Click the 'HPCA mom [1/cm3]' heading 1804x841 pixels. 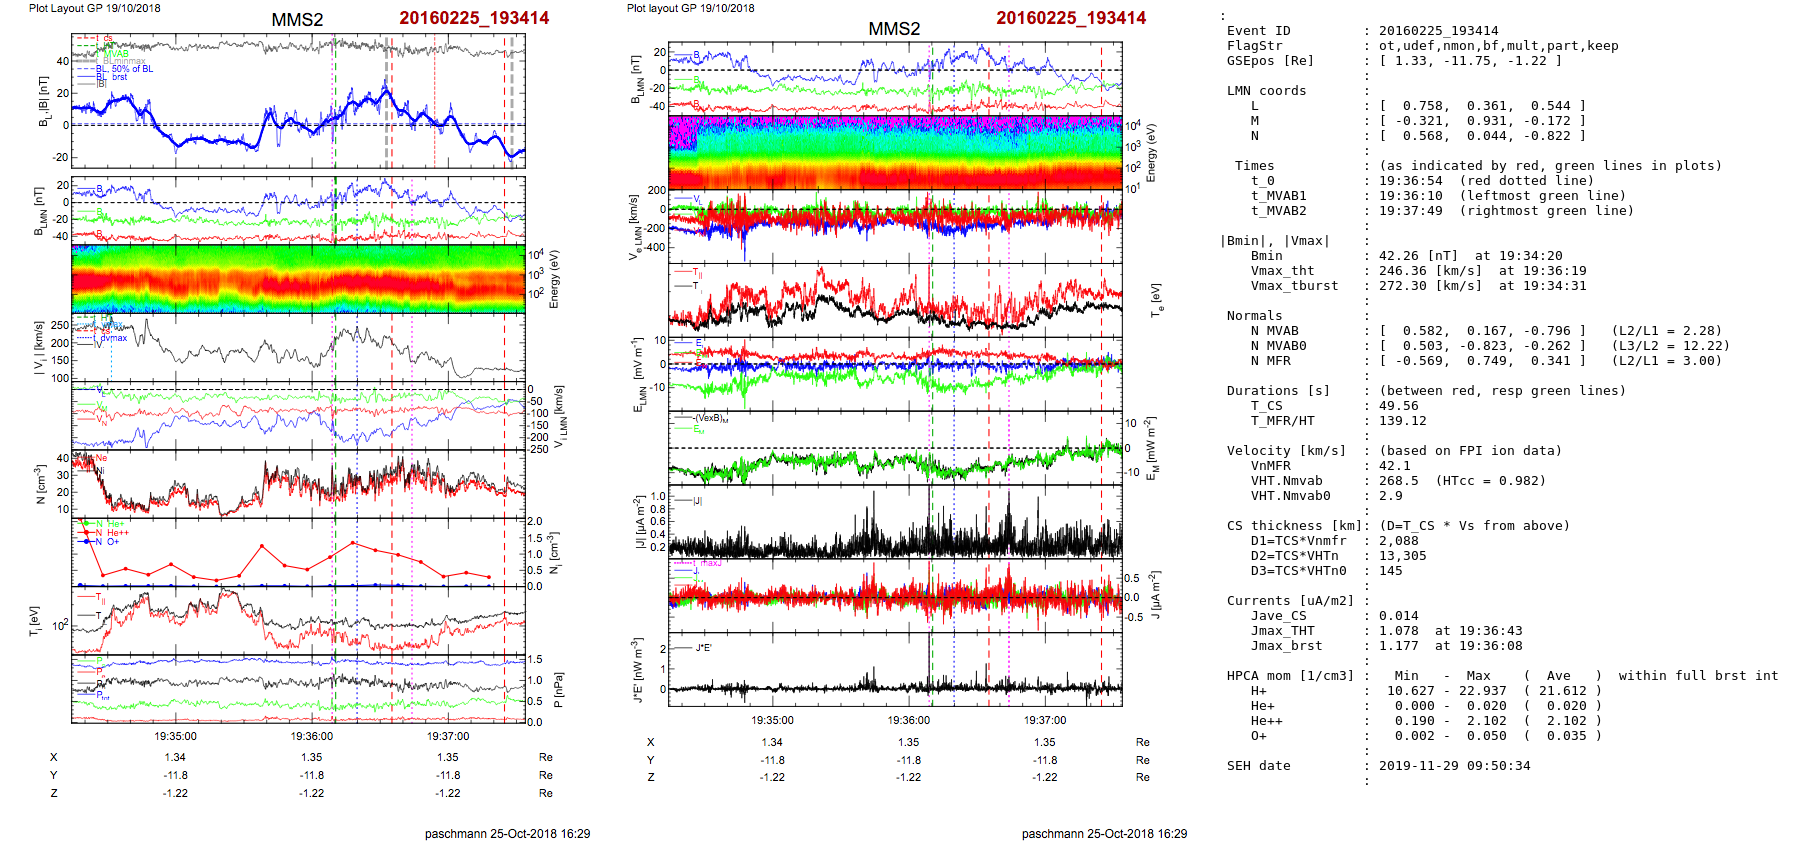click(1290, 676)
